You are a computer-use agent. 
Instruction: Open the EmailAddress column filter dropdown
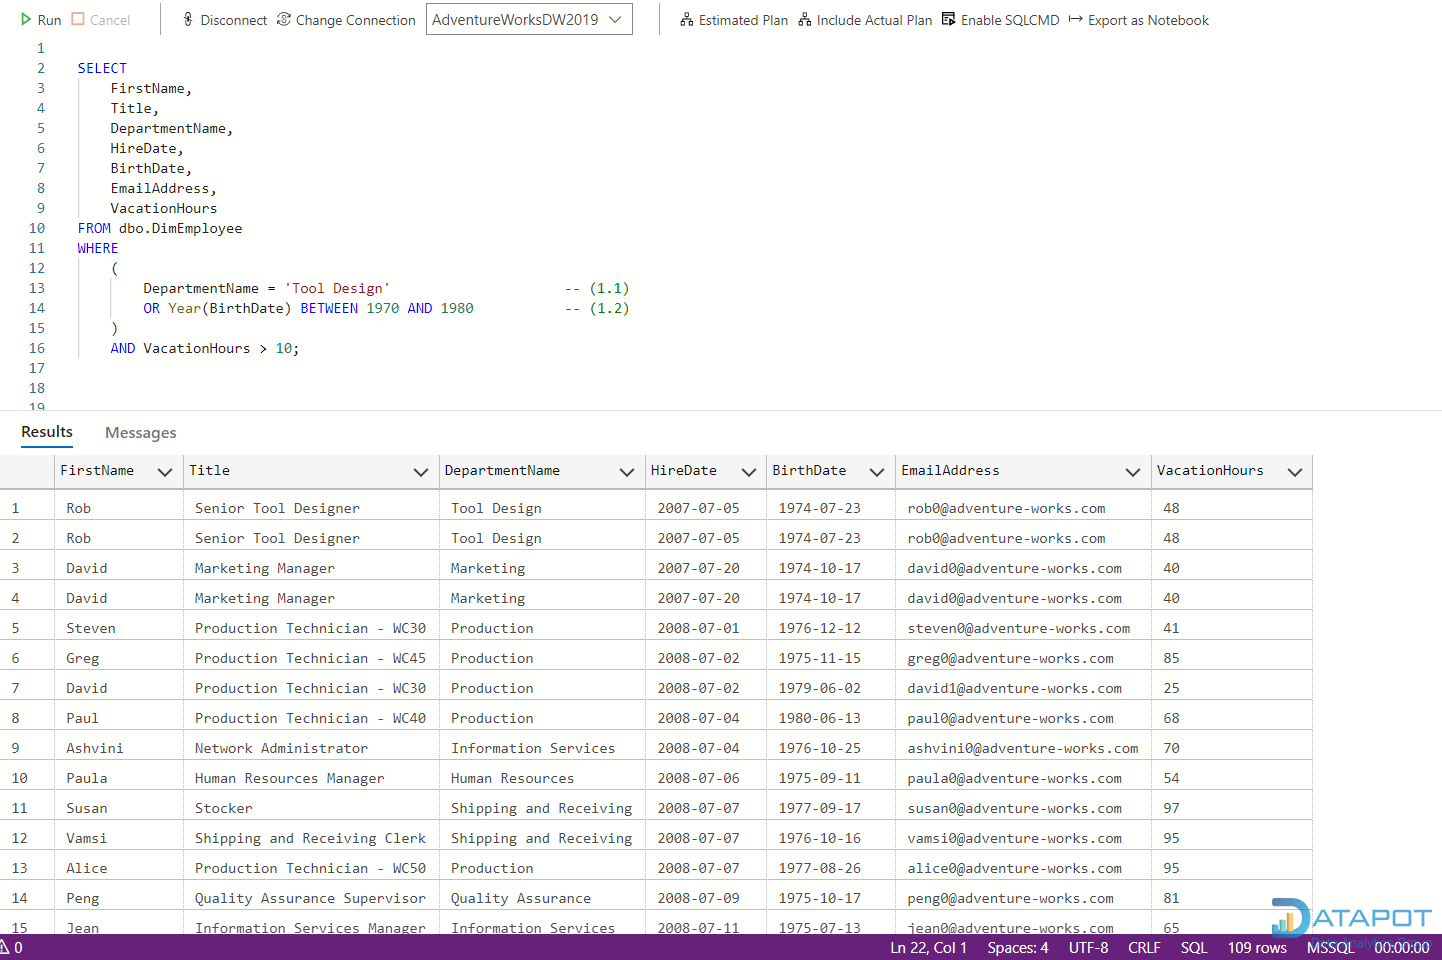pyautogui.click(x=1133, y=471)
